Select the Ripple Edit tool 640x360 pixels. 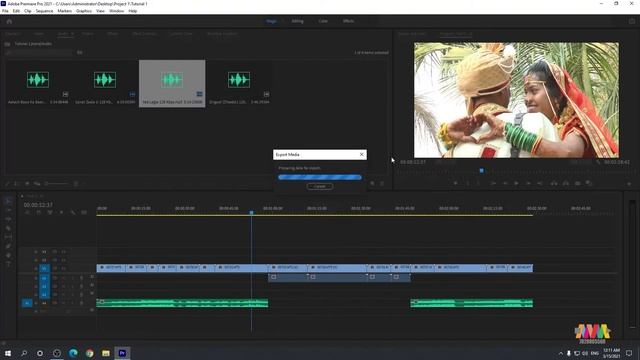[x=8, y=219]
